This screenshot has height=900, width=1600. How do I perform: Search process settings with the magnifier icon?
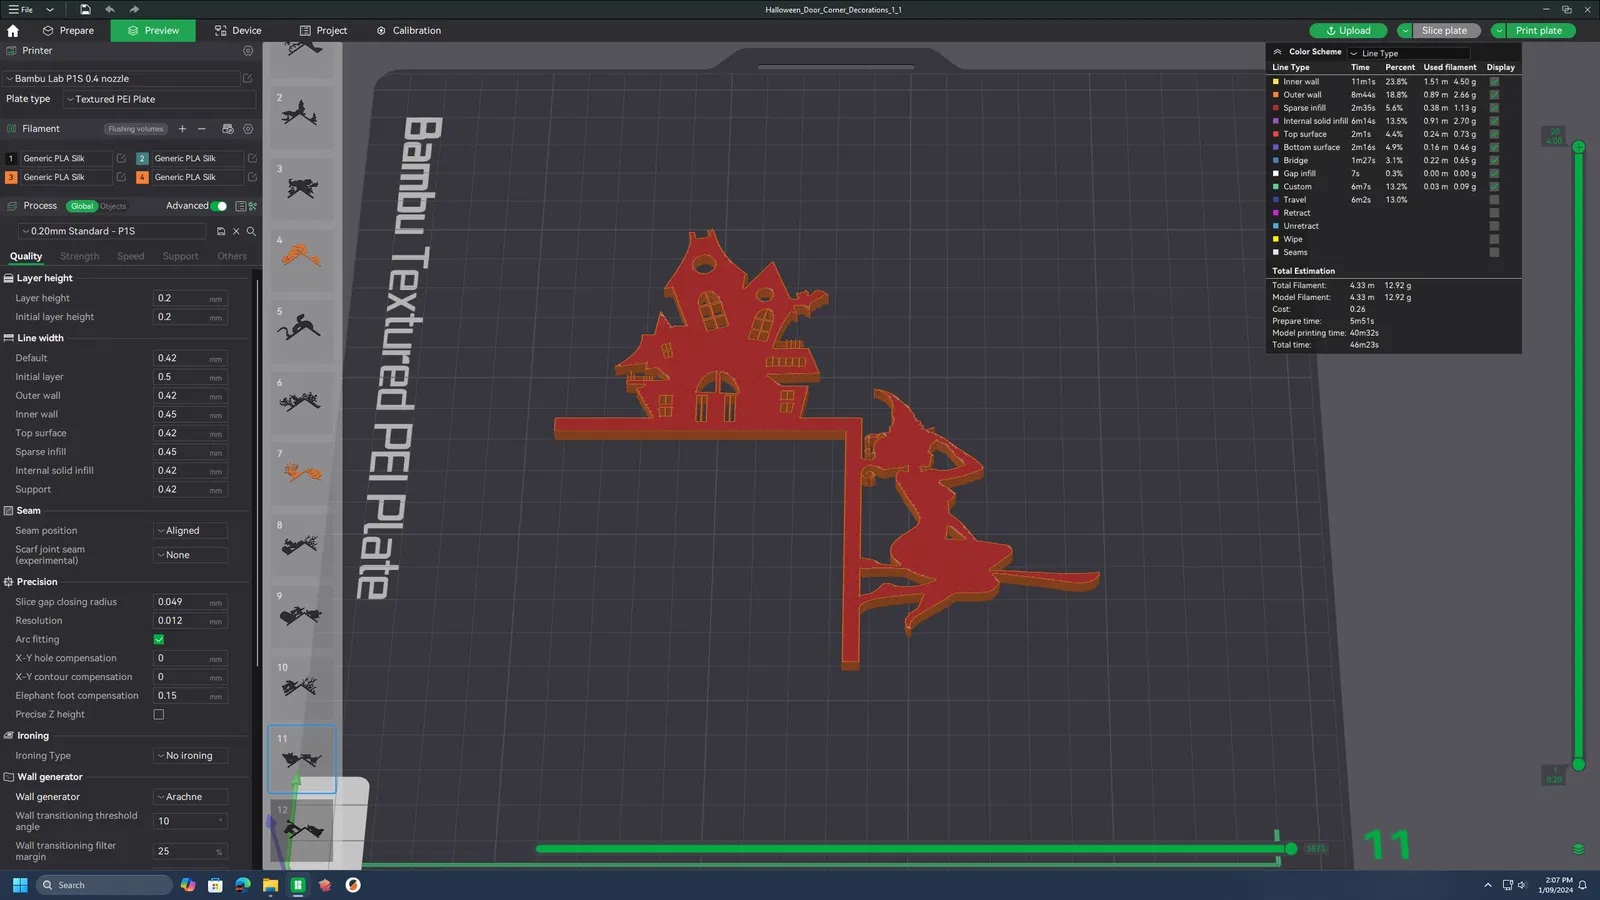(x=251, y=231)
